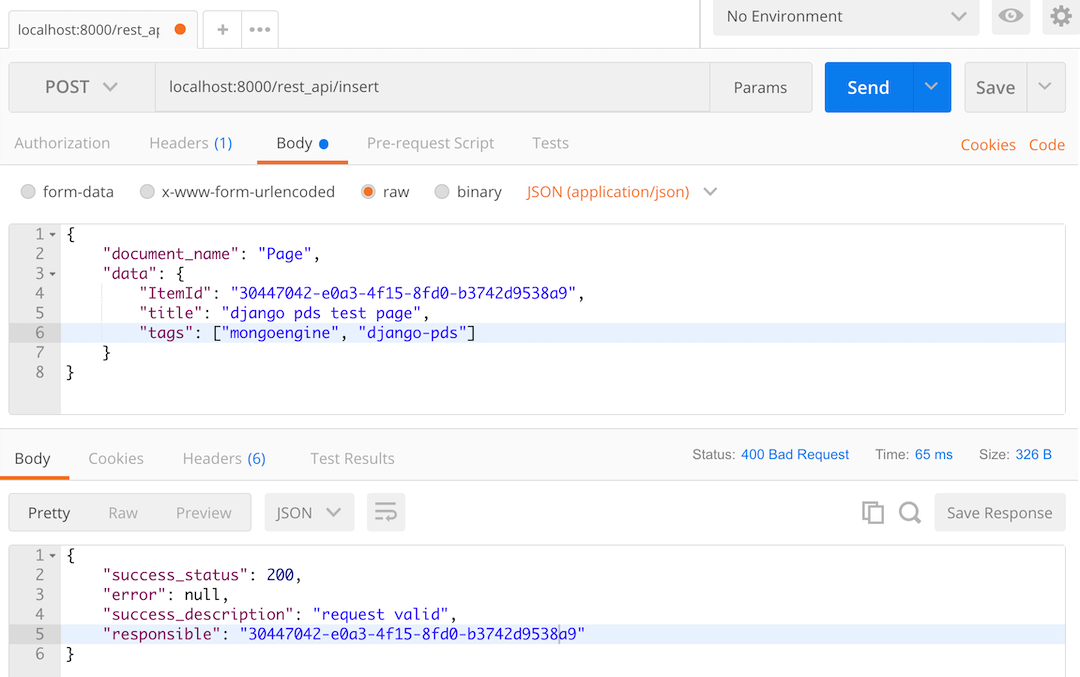Open the POST method dropdown
This screenshot has width=1080, height=677.
(x=81, y=88)
